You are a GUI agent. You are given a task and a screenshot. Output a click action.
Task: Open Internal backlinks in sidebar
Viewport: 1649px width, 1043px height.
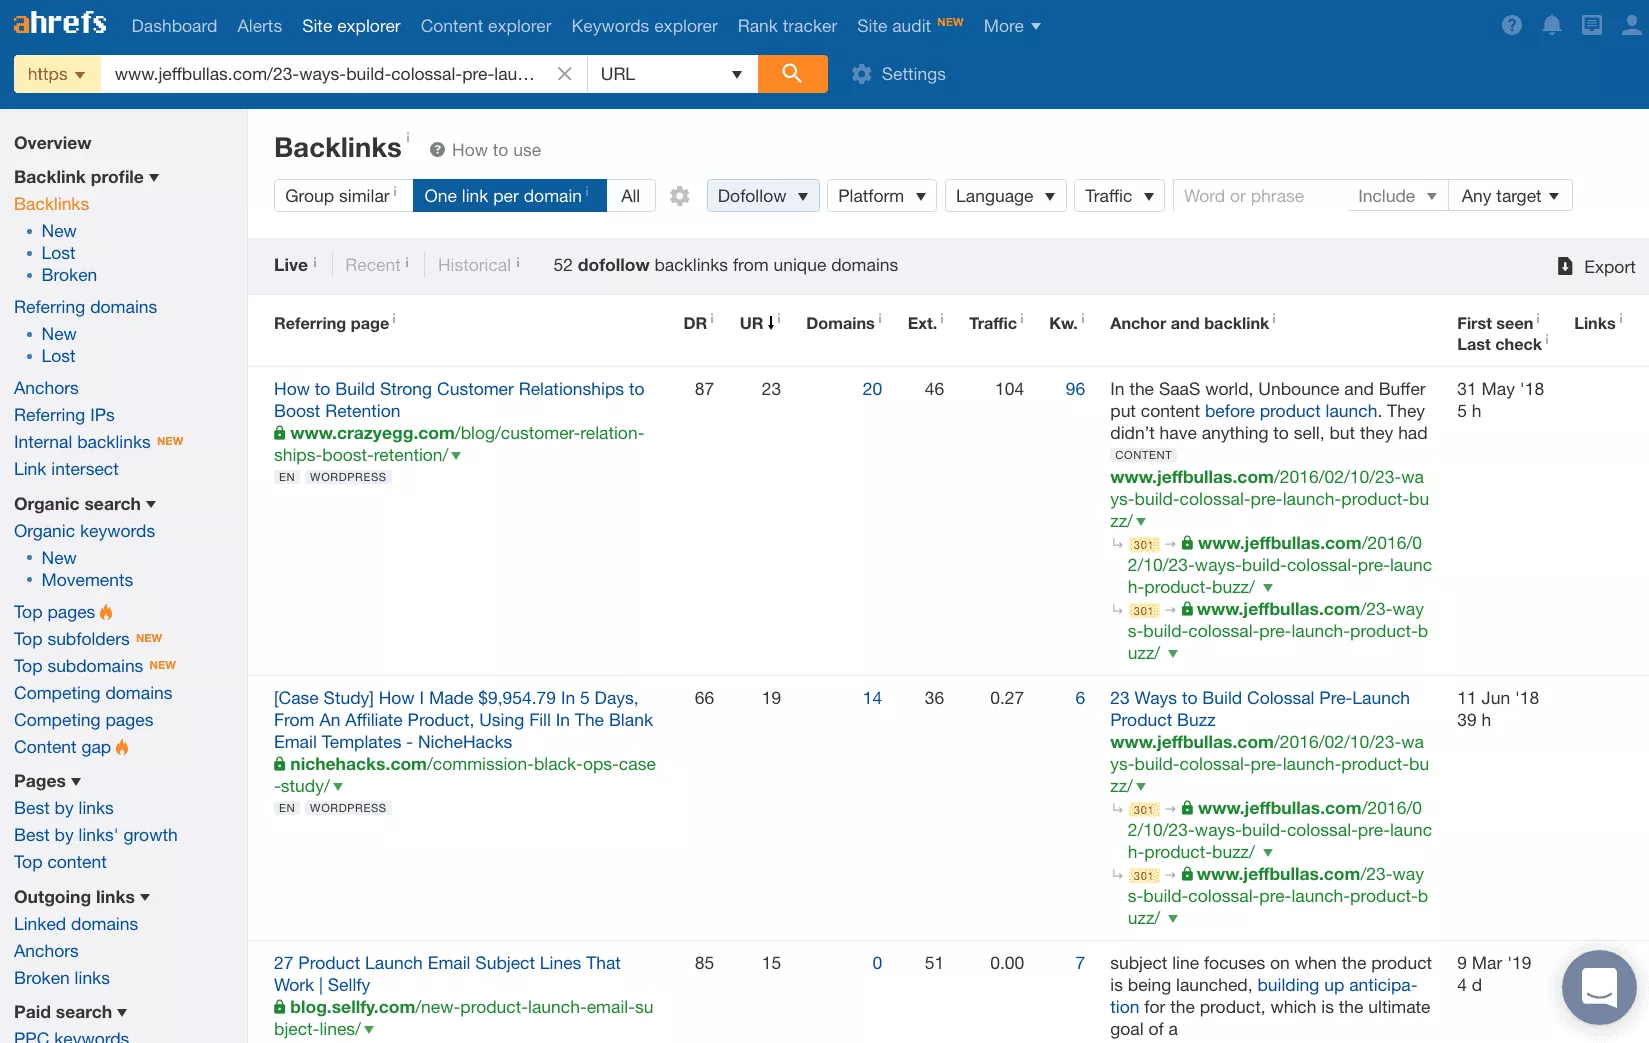coord(82,442)
